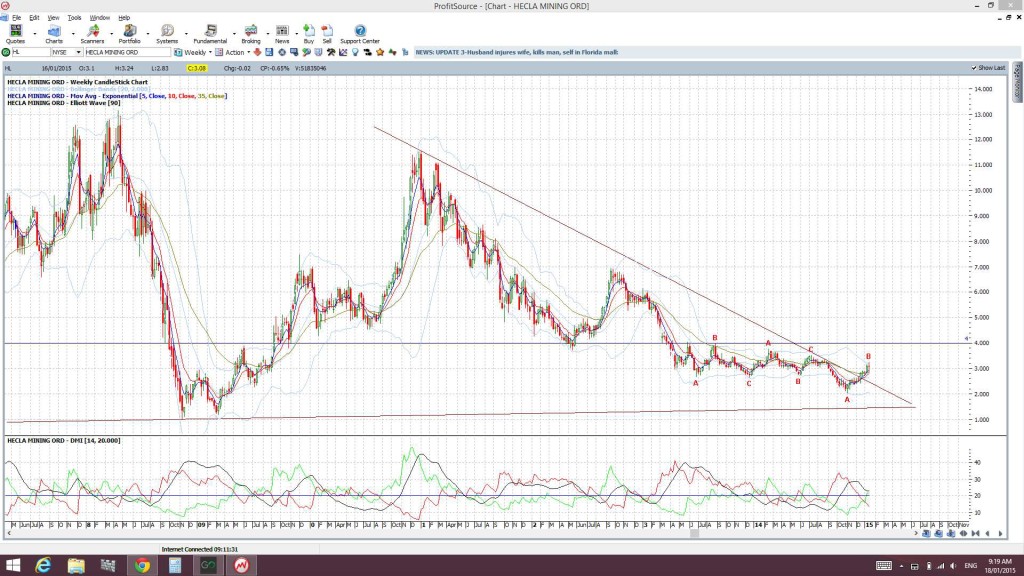Viewport: 1024px width, 576px height.
Task: Expand the Charts dropdown arrow
Action: (x=72, y=33)
